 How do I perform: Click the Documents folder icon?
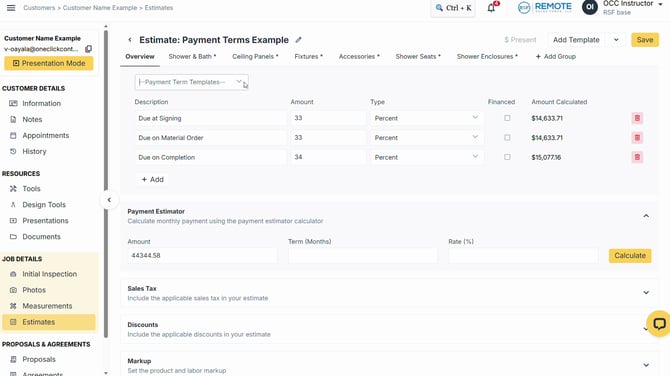[13, 237]
